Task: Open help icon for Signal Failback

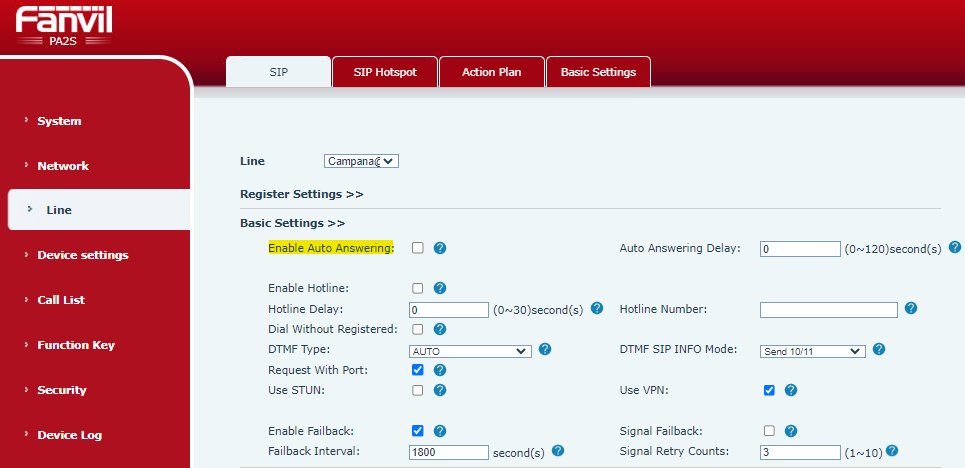Action: pyautogui.click(x=791, y=431)
